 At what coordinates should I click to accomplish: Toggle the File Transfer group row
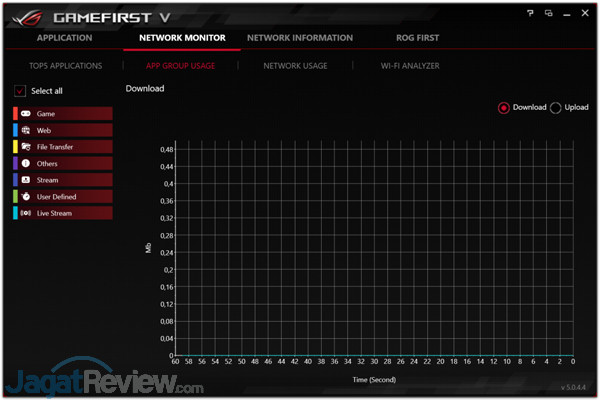click(x=63, y=147)
